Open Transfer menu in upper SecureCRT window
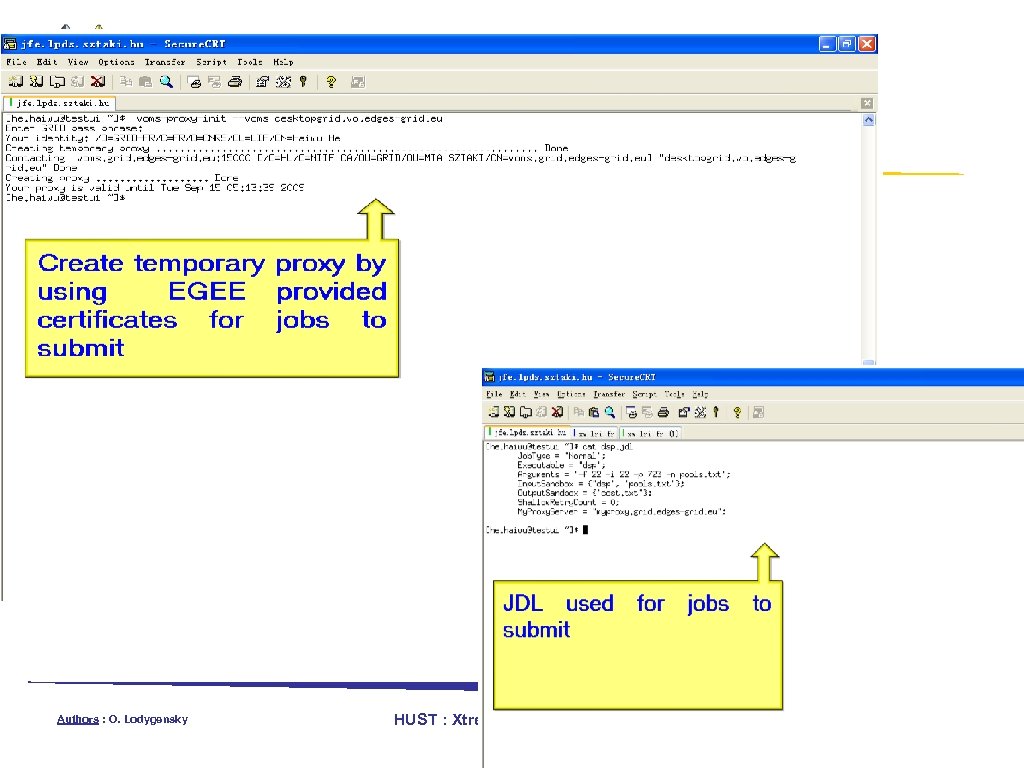 pyautogui.click(x=165, y=62)
